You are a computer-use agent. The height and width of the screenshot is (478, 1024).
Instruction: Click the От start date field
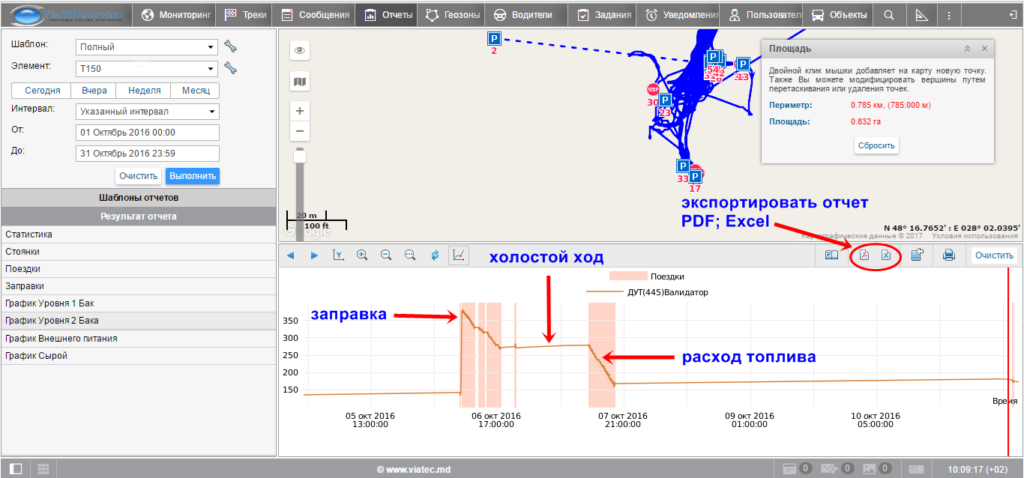coord(147,133)
